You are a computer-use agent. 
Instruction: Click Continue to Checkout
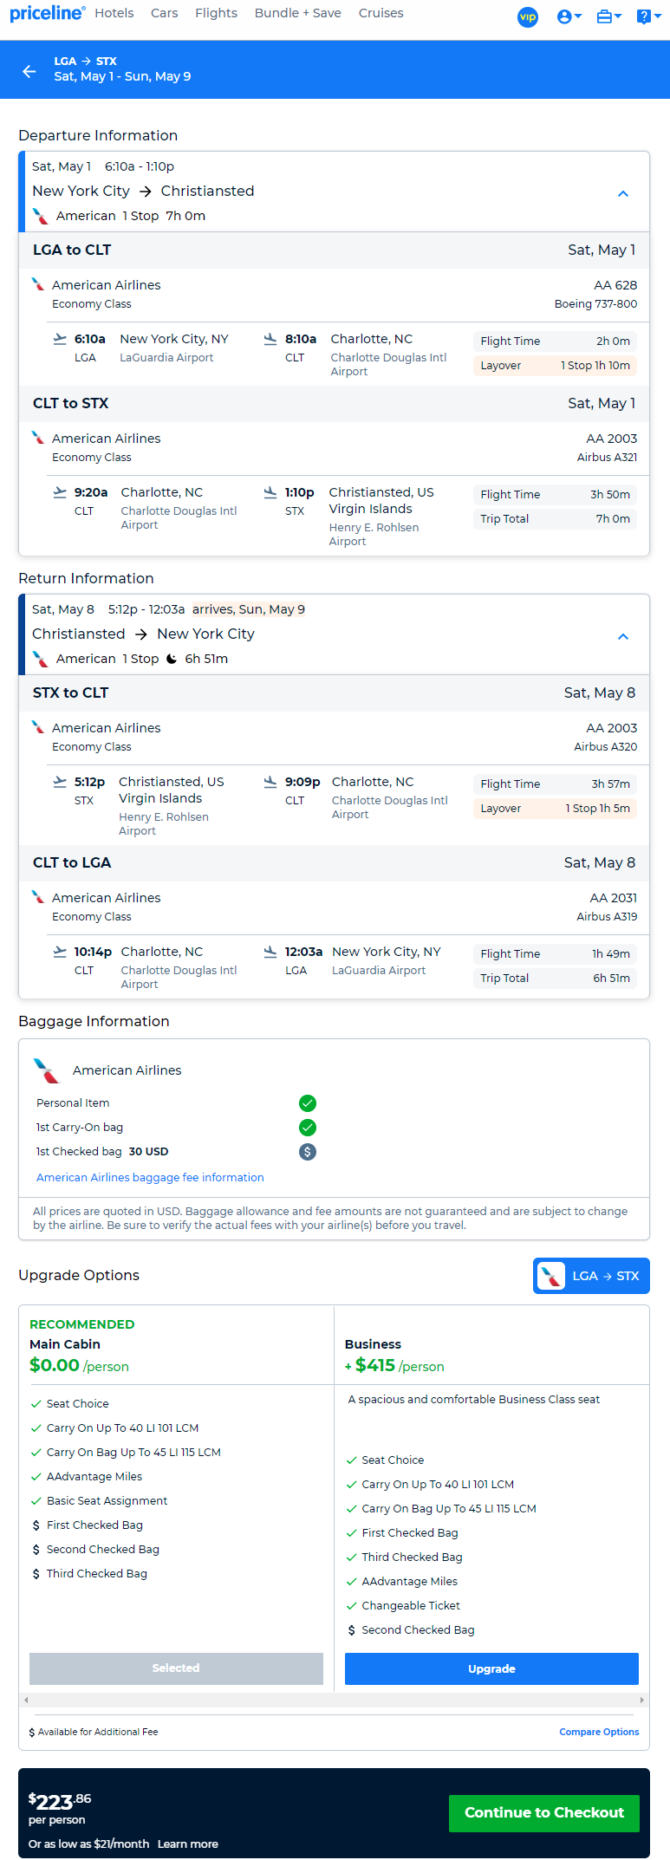(x=544, y=1813)
